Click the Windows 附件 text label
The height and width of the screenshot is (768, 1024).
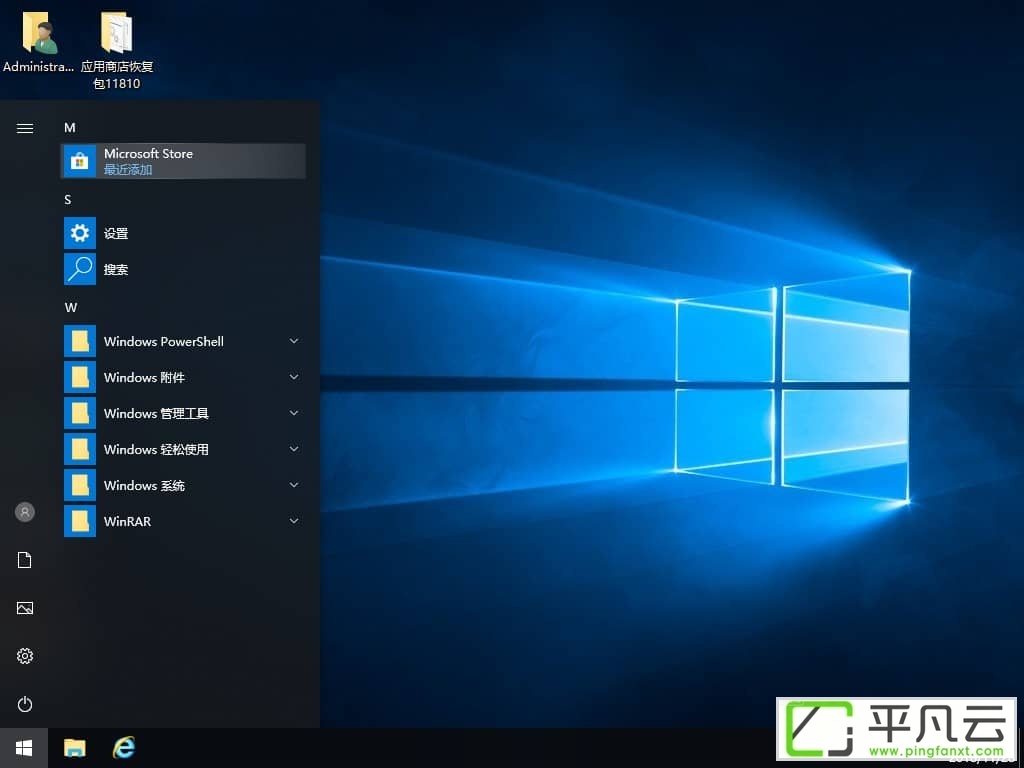[x=144, y=377]
